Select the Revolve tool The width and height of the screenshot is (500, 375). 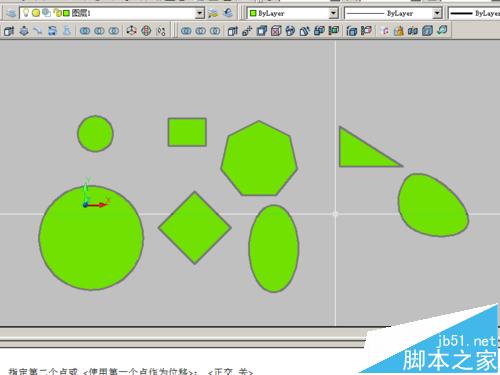pyautogui.click(x=52, y=31)
